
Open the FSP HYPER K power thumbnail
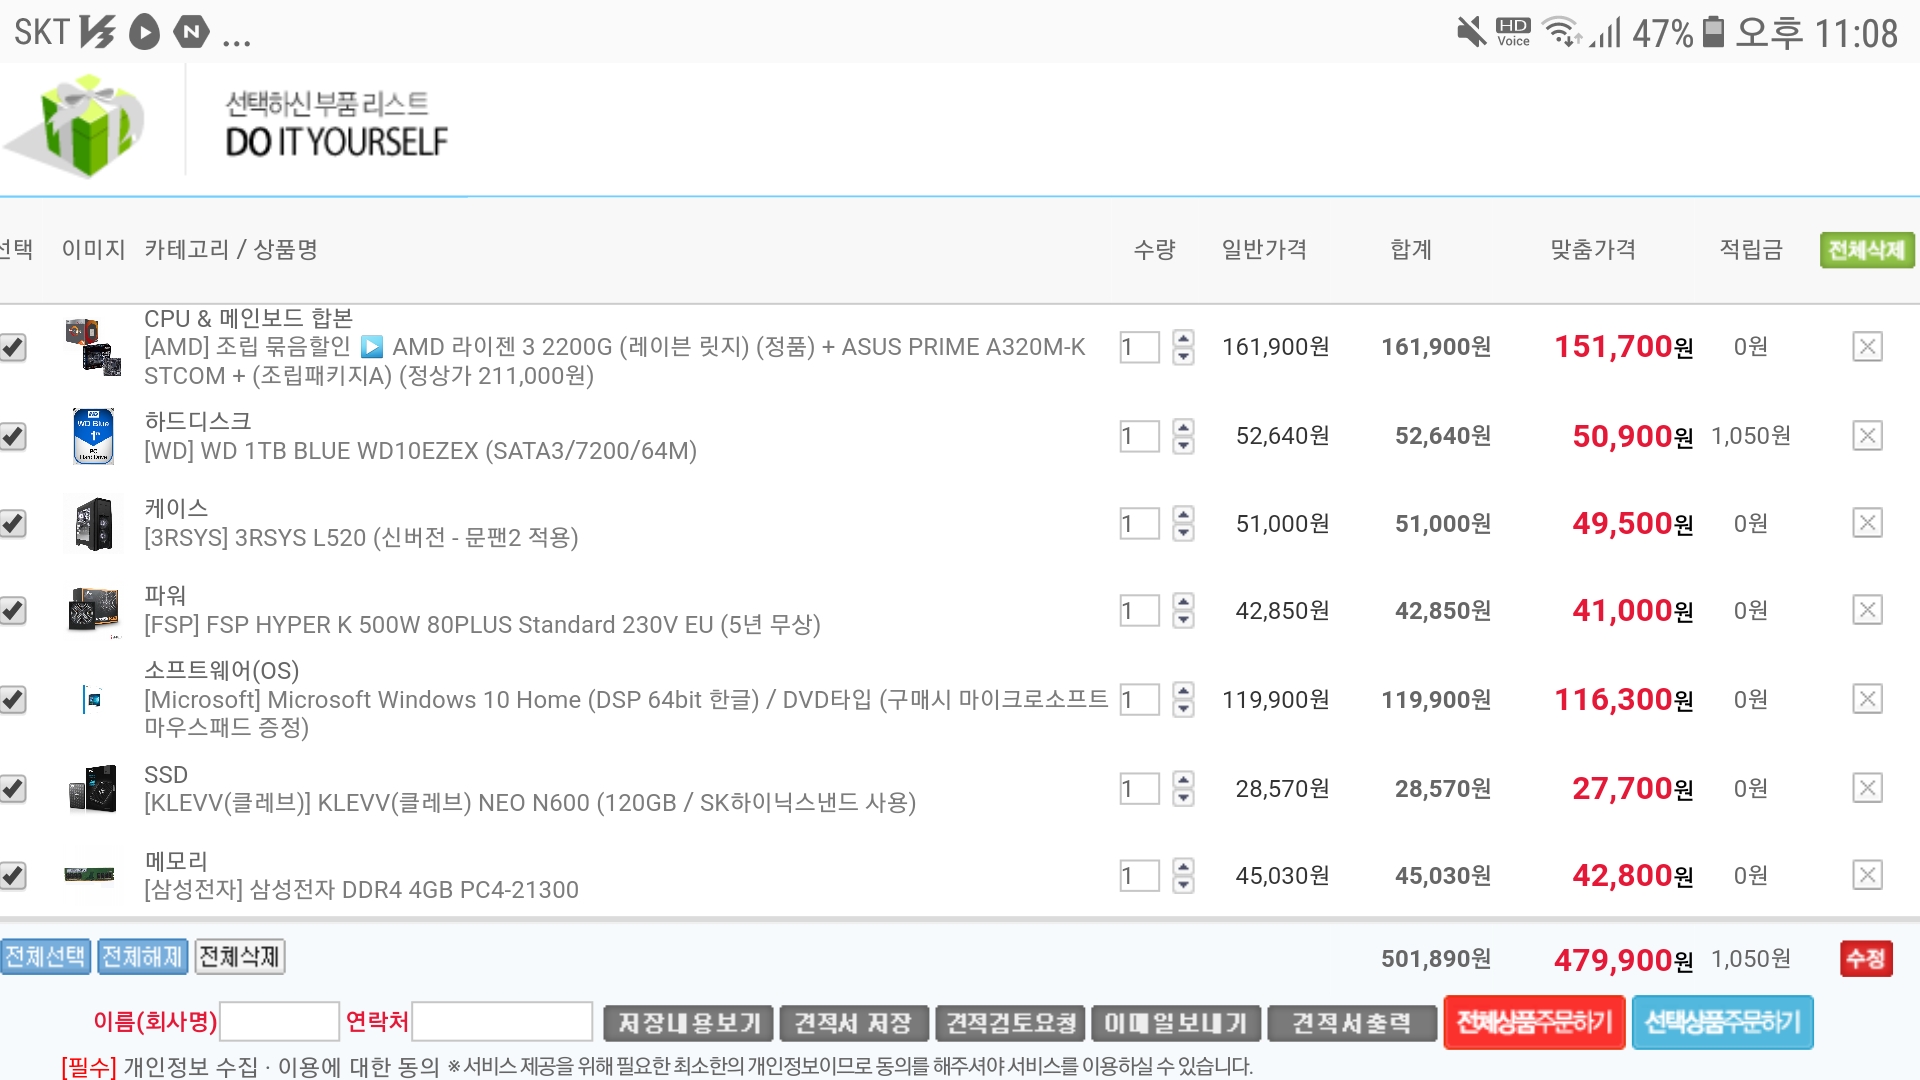[93, 611]
